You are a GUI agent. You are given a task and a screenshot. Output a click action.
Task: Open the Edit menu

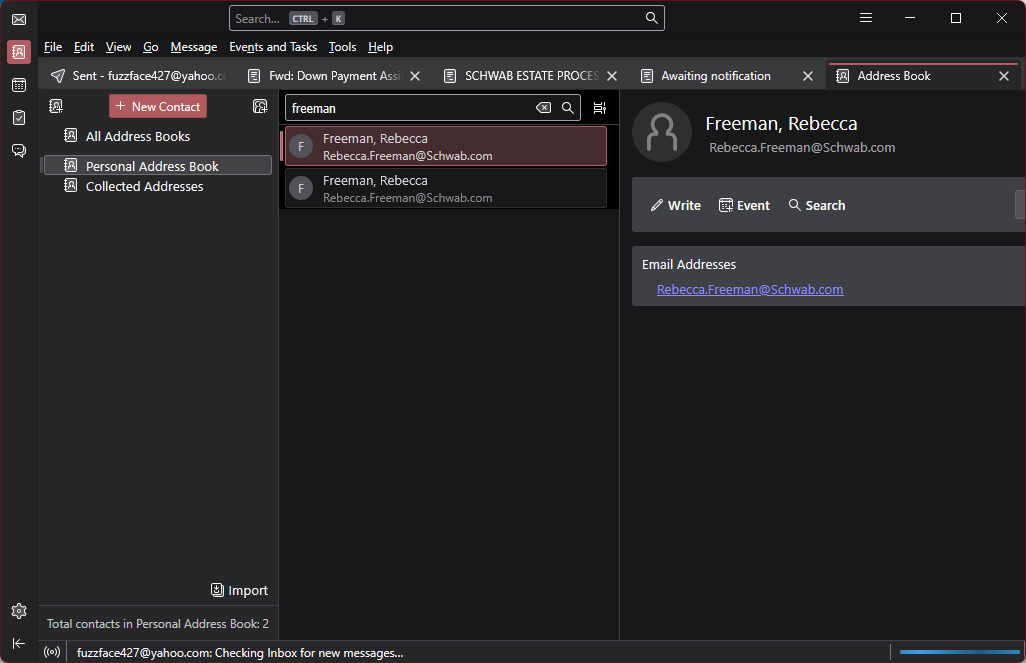pyautogui.click(x=84, y=47)
